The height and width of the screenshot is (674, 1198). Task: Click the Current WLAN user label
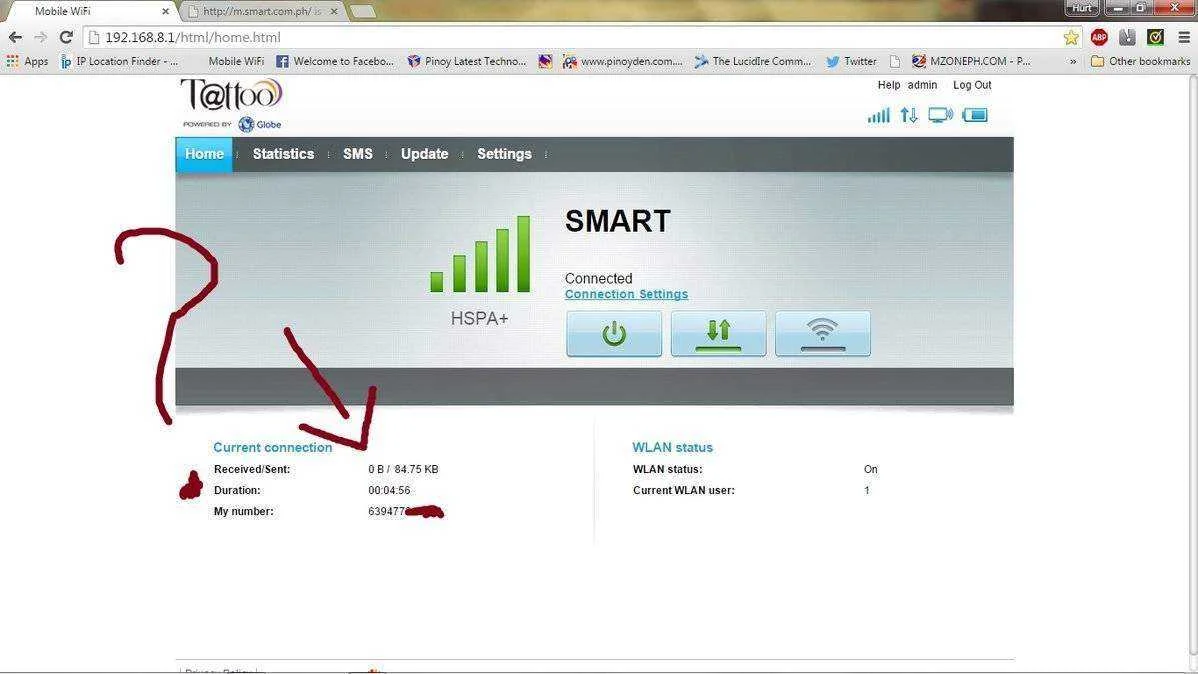(x=684, y=491)
